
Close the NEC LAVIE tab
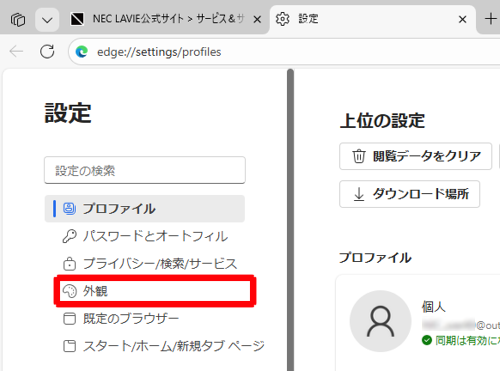click(257, 20)
